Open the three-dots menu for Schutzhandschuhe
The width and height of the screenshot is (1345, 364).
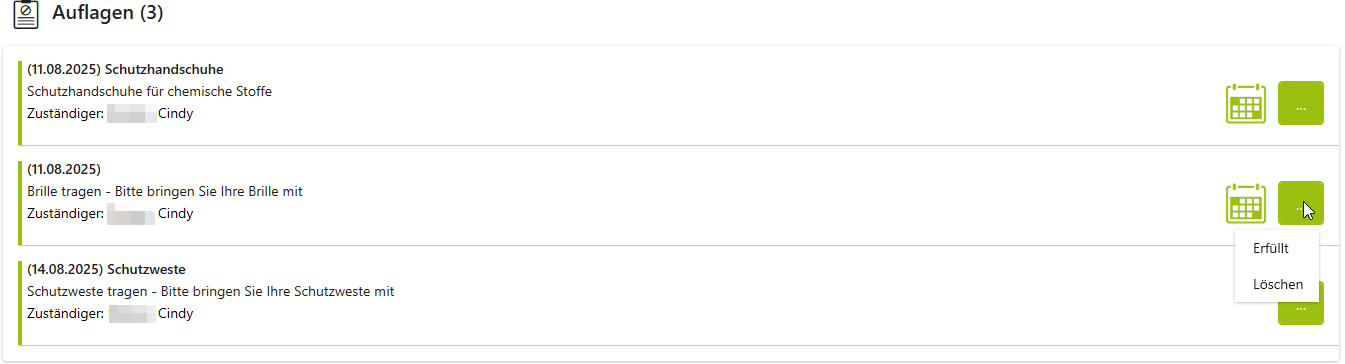pos(1300,103)
